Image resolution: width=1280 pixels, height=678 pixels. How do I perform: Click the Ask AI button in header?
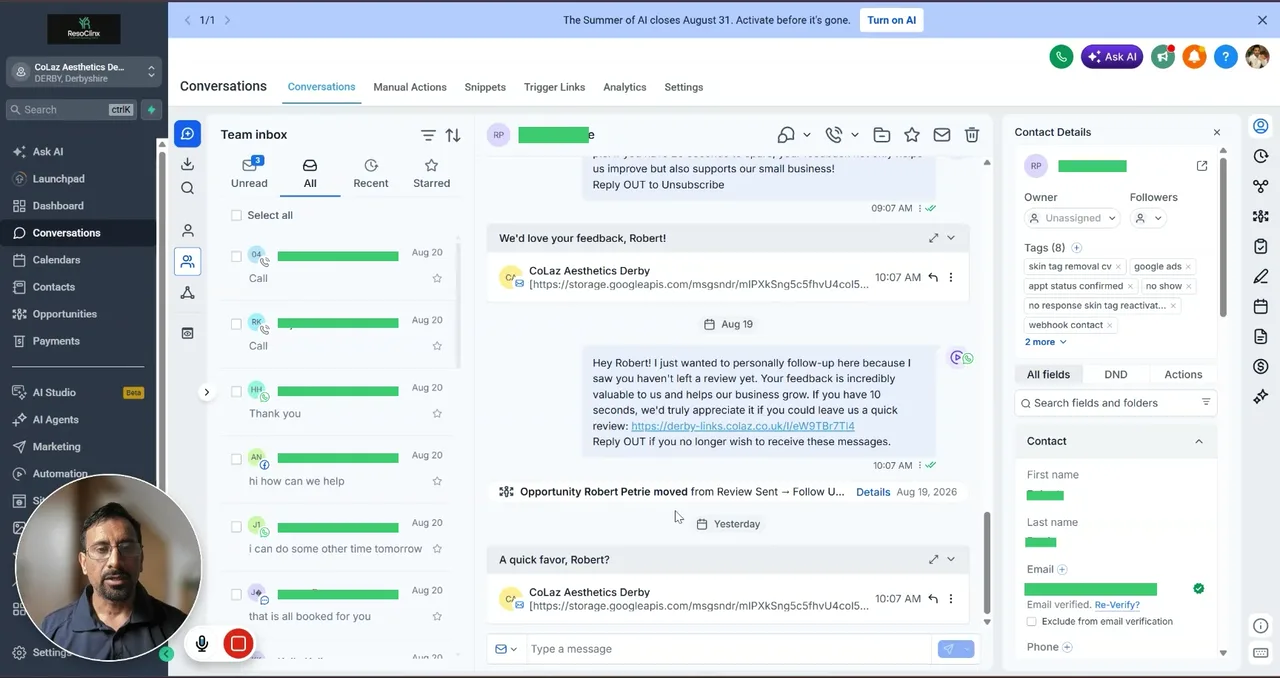[x=1112, y=57]
